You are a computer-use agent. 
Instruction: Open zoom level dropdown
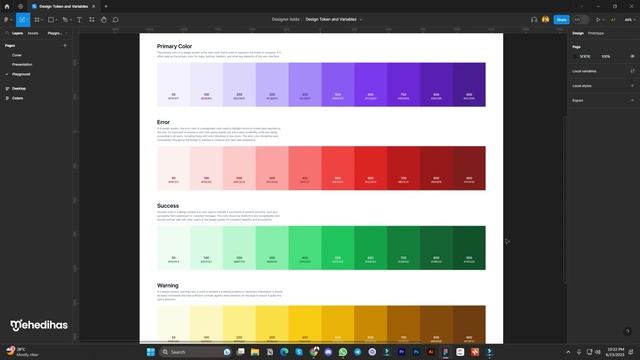click(x=629, y=20)
